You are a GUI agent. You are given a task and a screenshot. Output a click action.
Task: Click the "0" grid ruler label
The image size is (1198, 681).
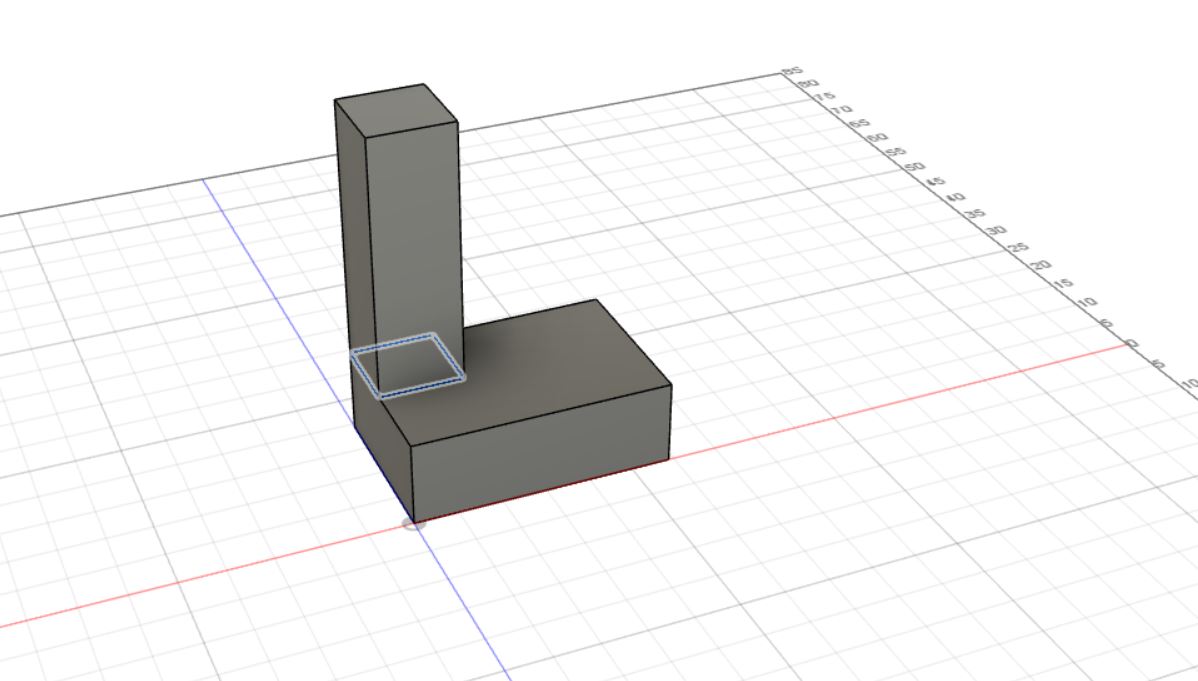[1133, 344]
